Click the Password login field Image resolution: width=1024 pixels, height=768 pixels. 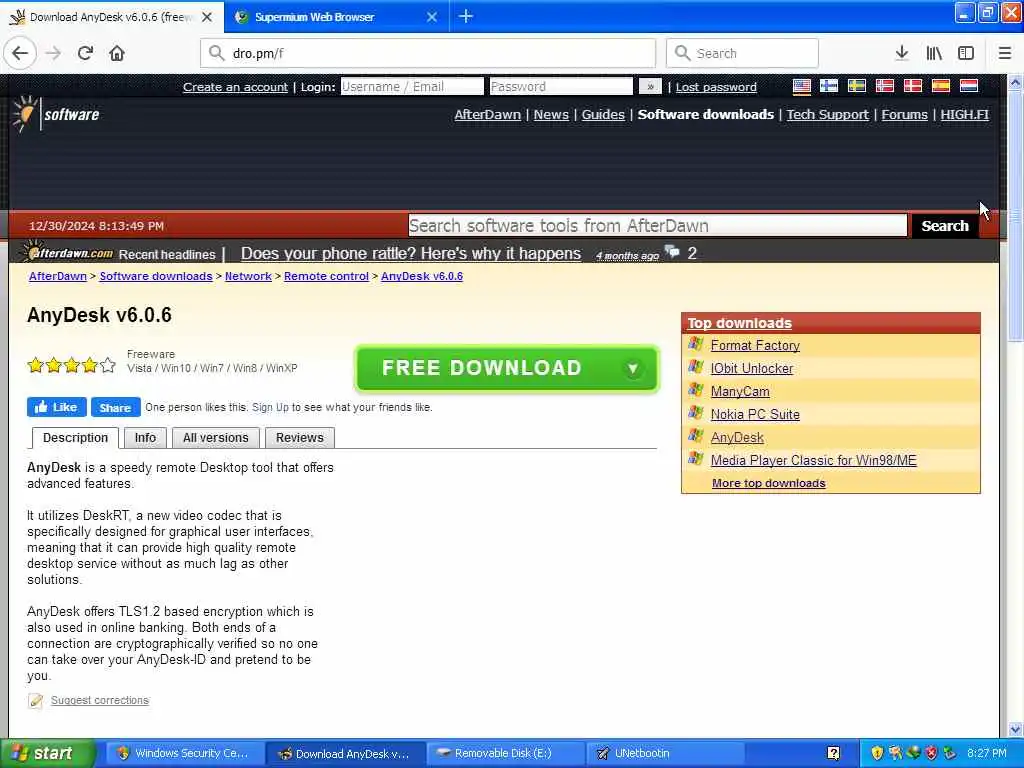(x=561, y=86)
